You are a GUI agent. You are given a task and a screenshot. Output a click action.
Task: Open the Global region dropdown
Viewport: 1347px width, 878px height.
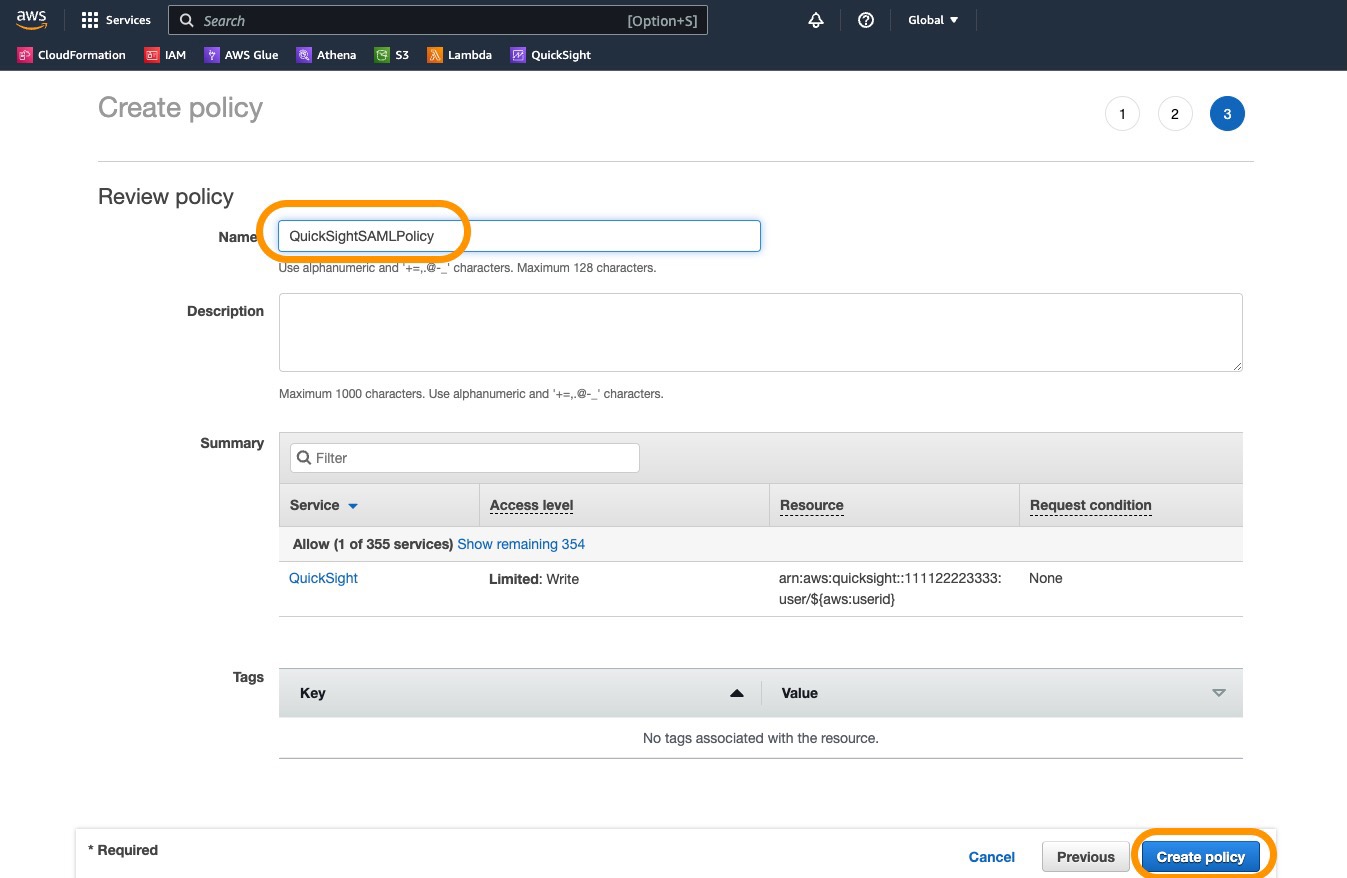tap(932, 19)
